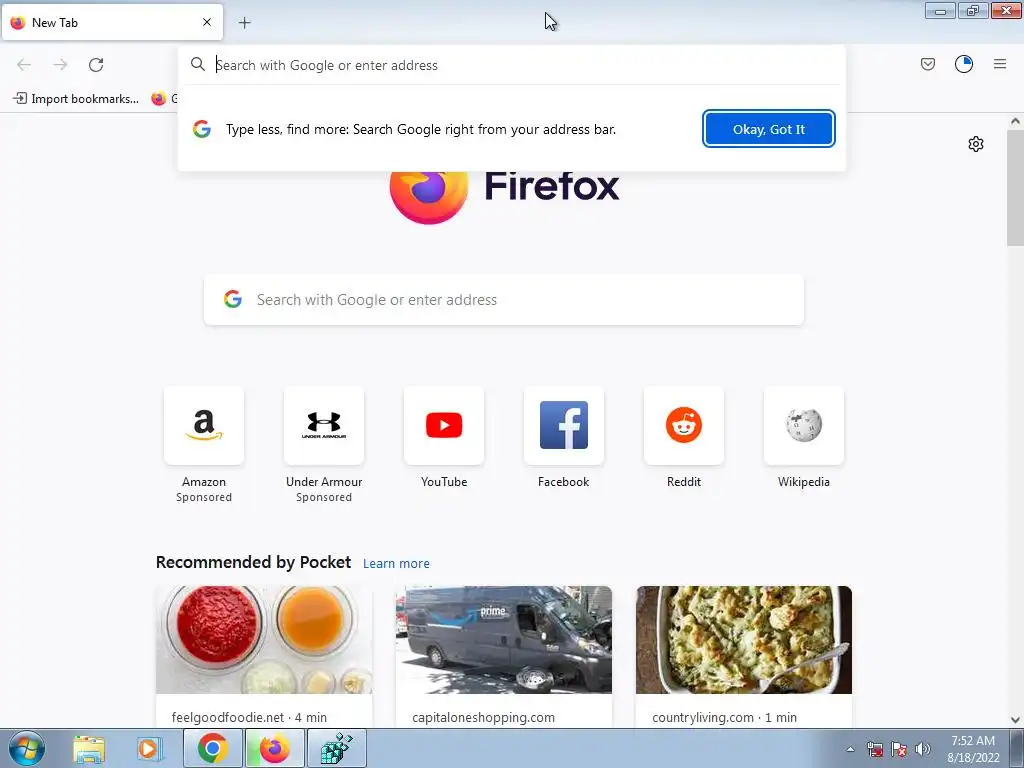Click the feelgoodfoodie.net · 4 min text
The width and height of the screenshot is (1024, 768).
point(249,717)
